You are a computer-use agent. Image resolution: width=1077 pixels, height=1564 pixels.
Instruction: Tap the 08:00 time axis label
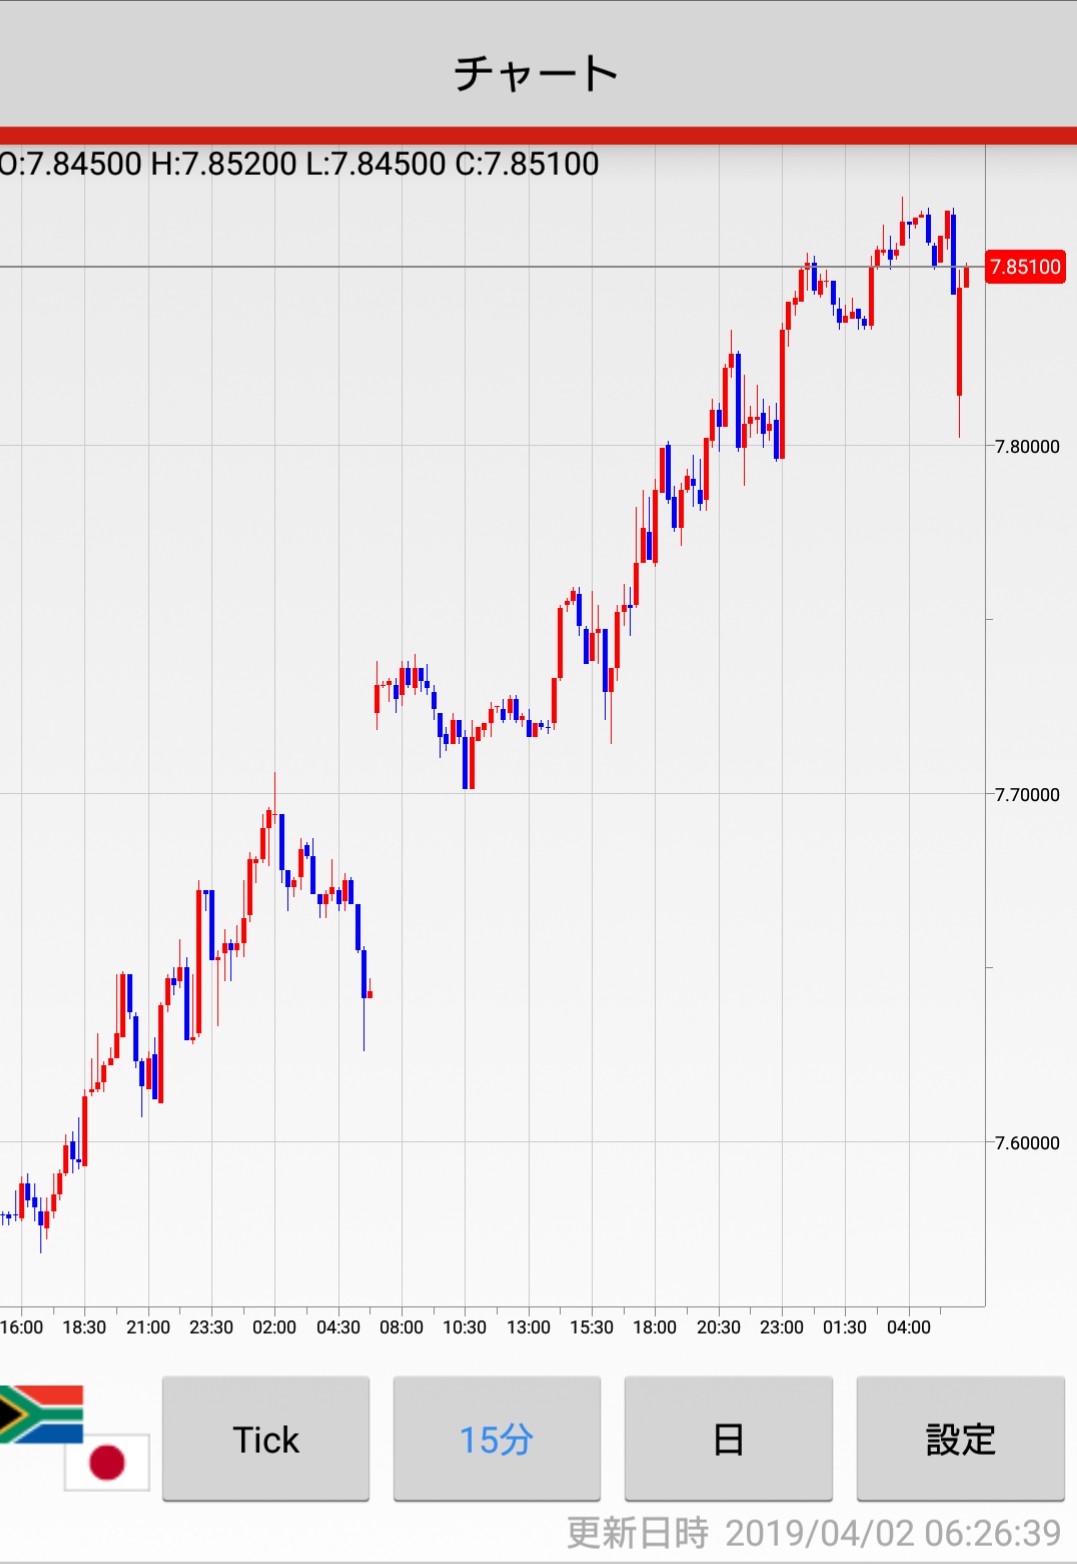[x=401, y=1327]
